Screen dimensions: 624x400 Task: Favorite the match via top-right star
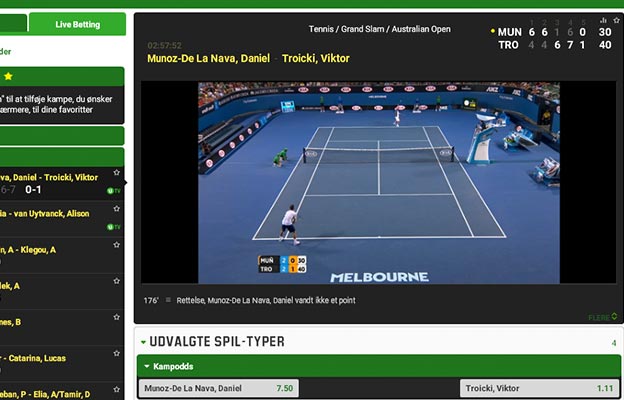[616, 20]
